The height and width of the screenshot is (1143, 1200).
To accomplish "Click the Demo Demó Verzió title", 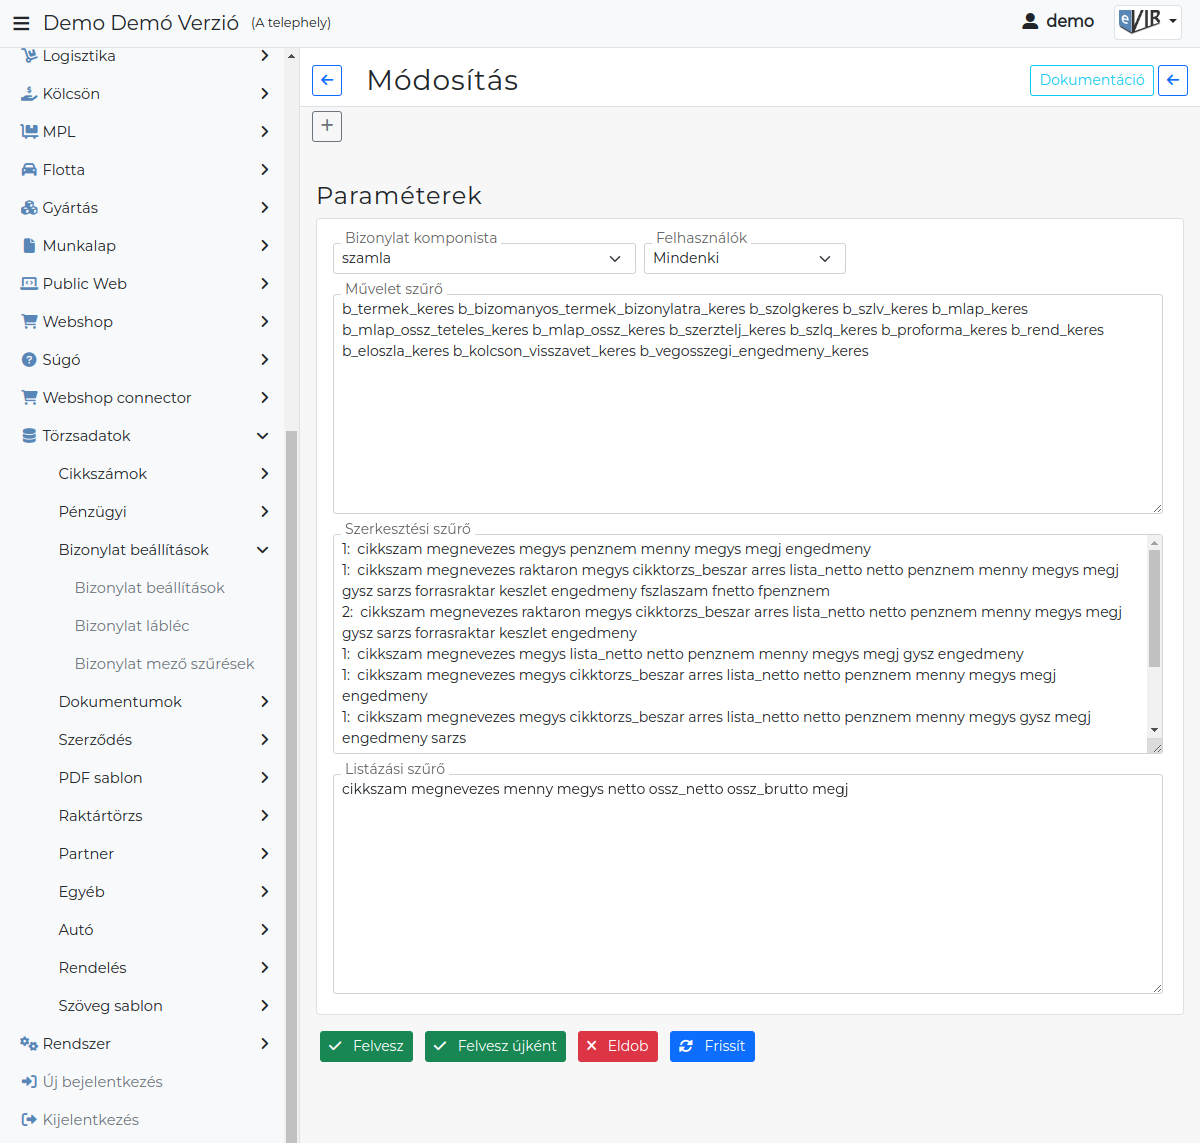I will (141, 22).
